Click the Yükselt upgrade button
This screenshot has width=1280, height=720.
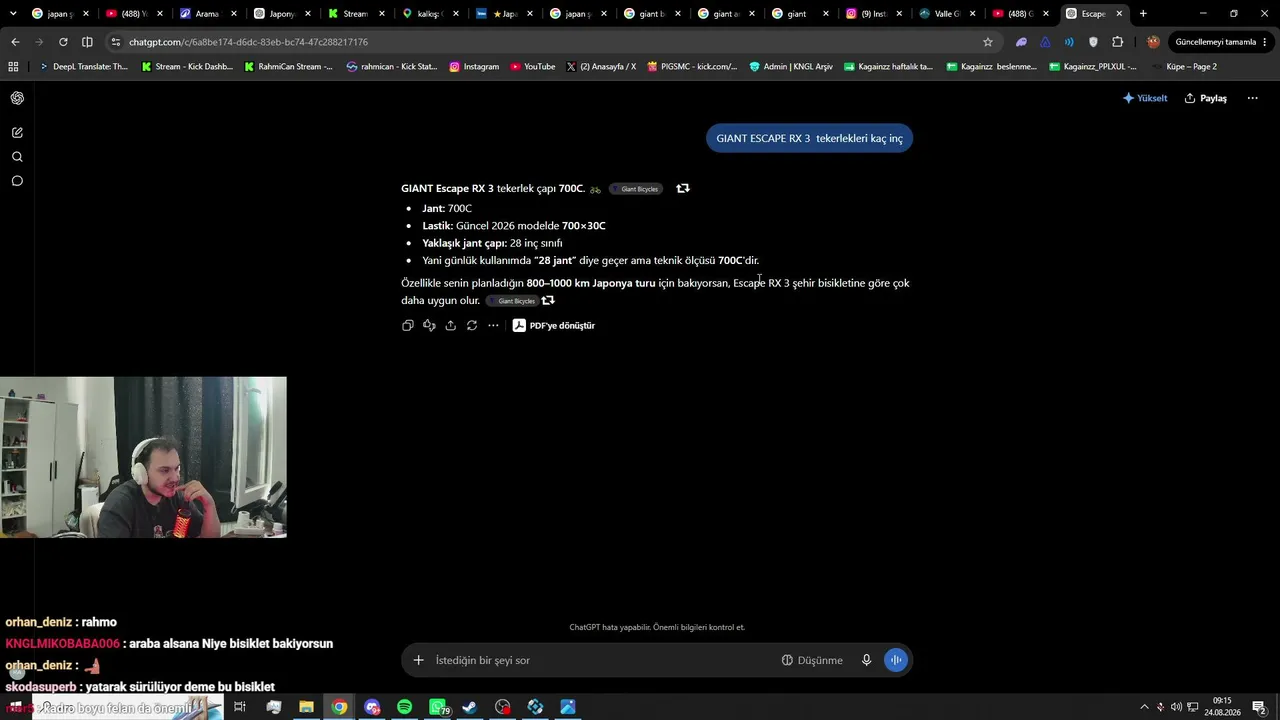click(1145, 98)
